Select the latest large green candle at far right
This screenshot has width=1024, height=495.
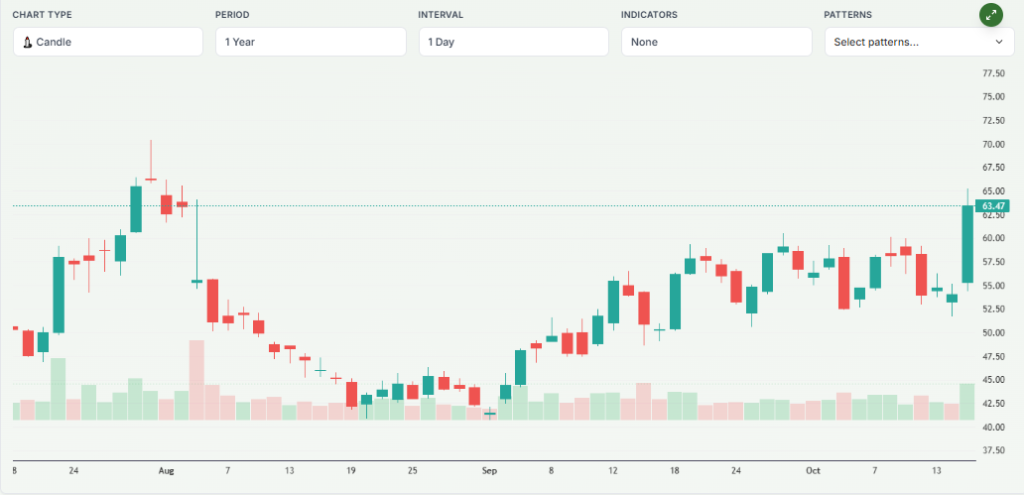click(967, 244)
